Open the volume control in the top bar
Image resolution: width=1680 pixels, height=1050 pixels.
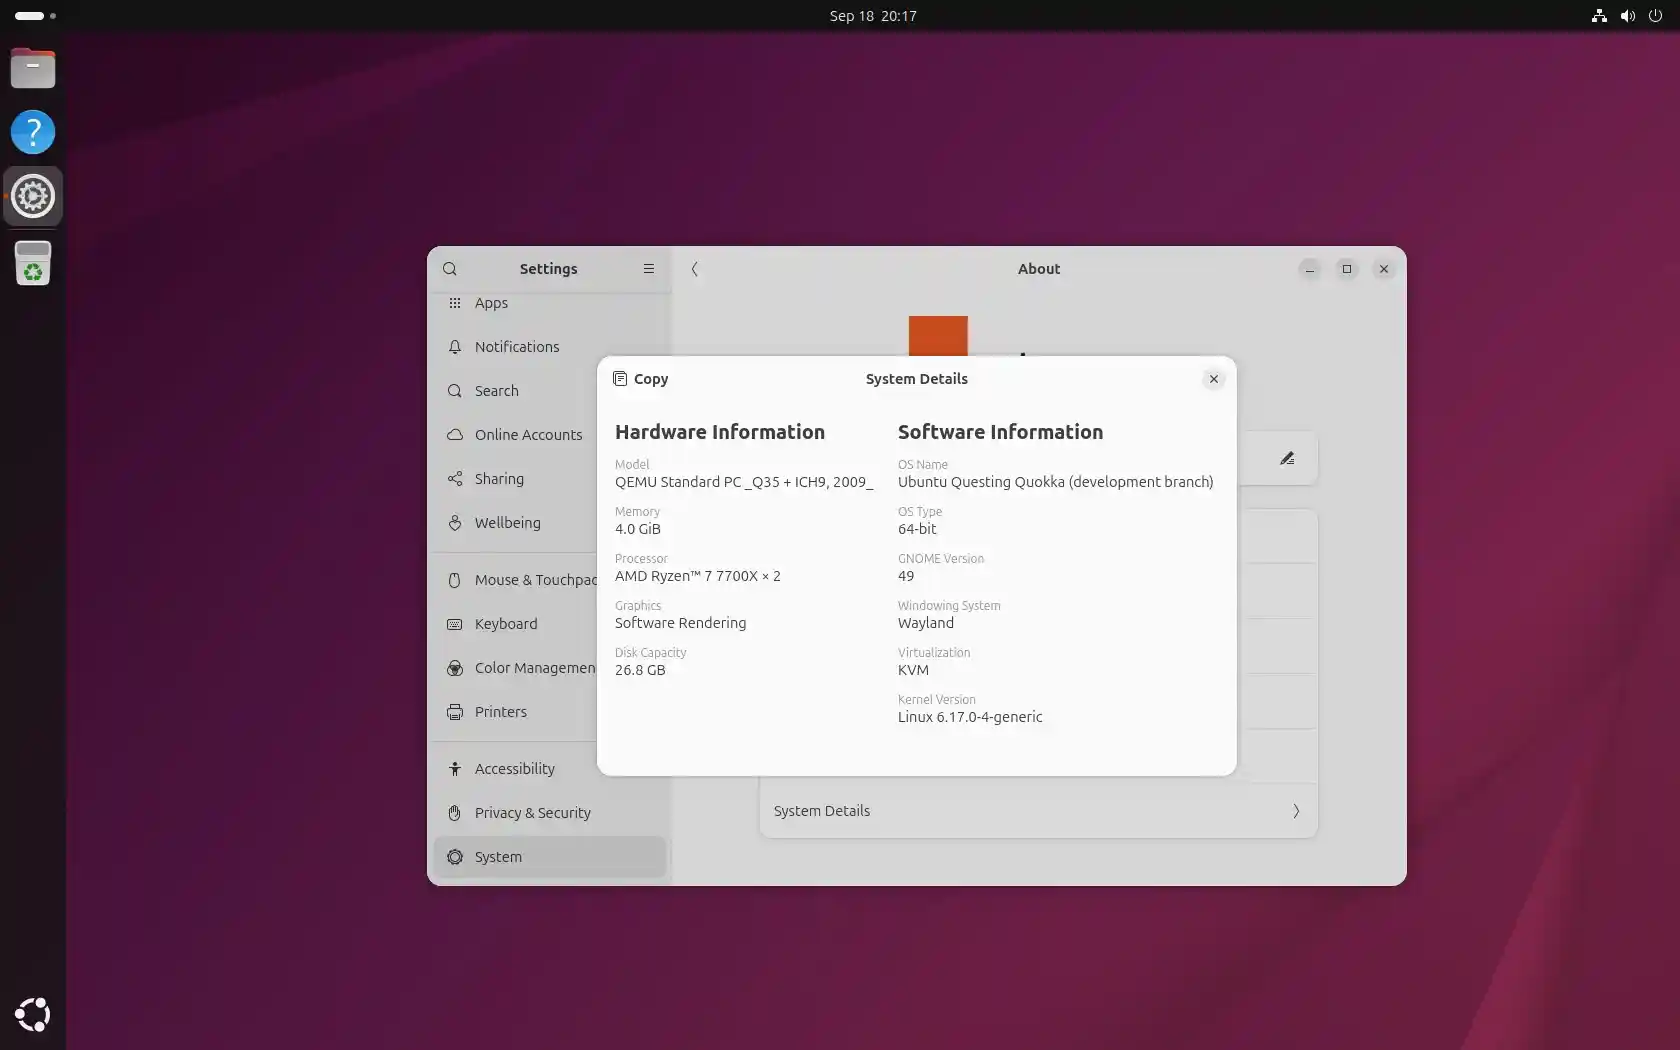pyautogui.click(x=1627, y=16)
